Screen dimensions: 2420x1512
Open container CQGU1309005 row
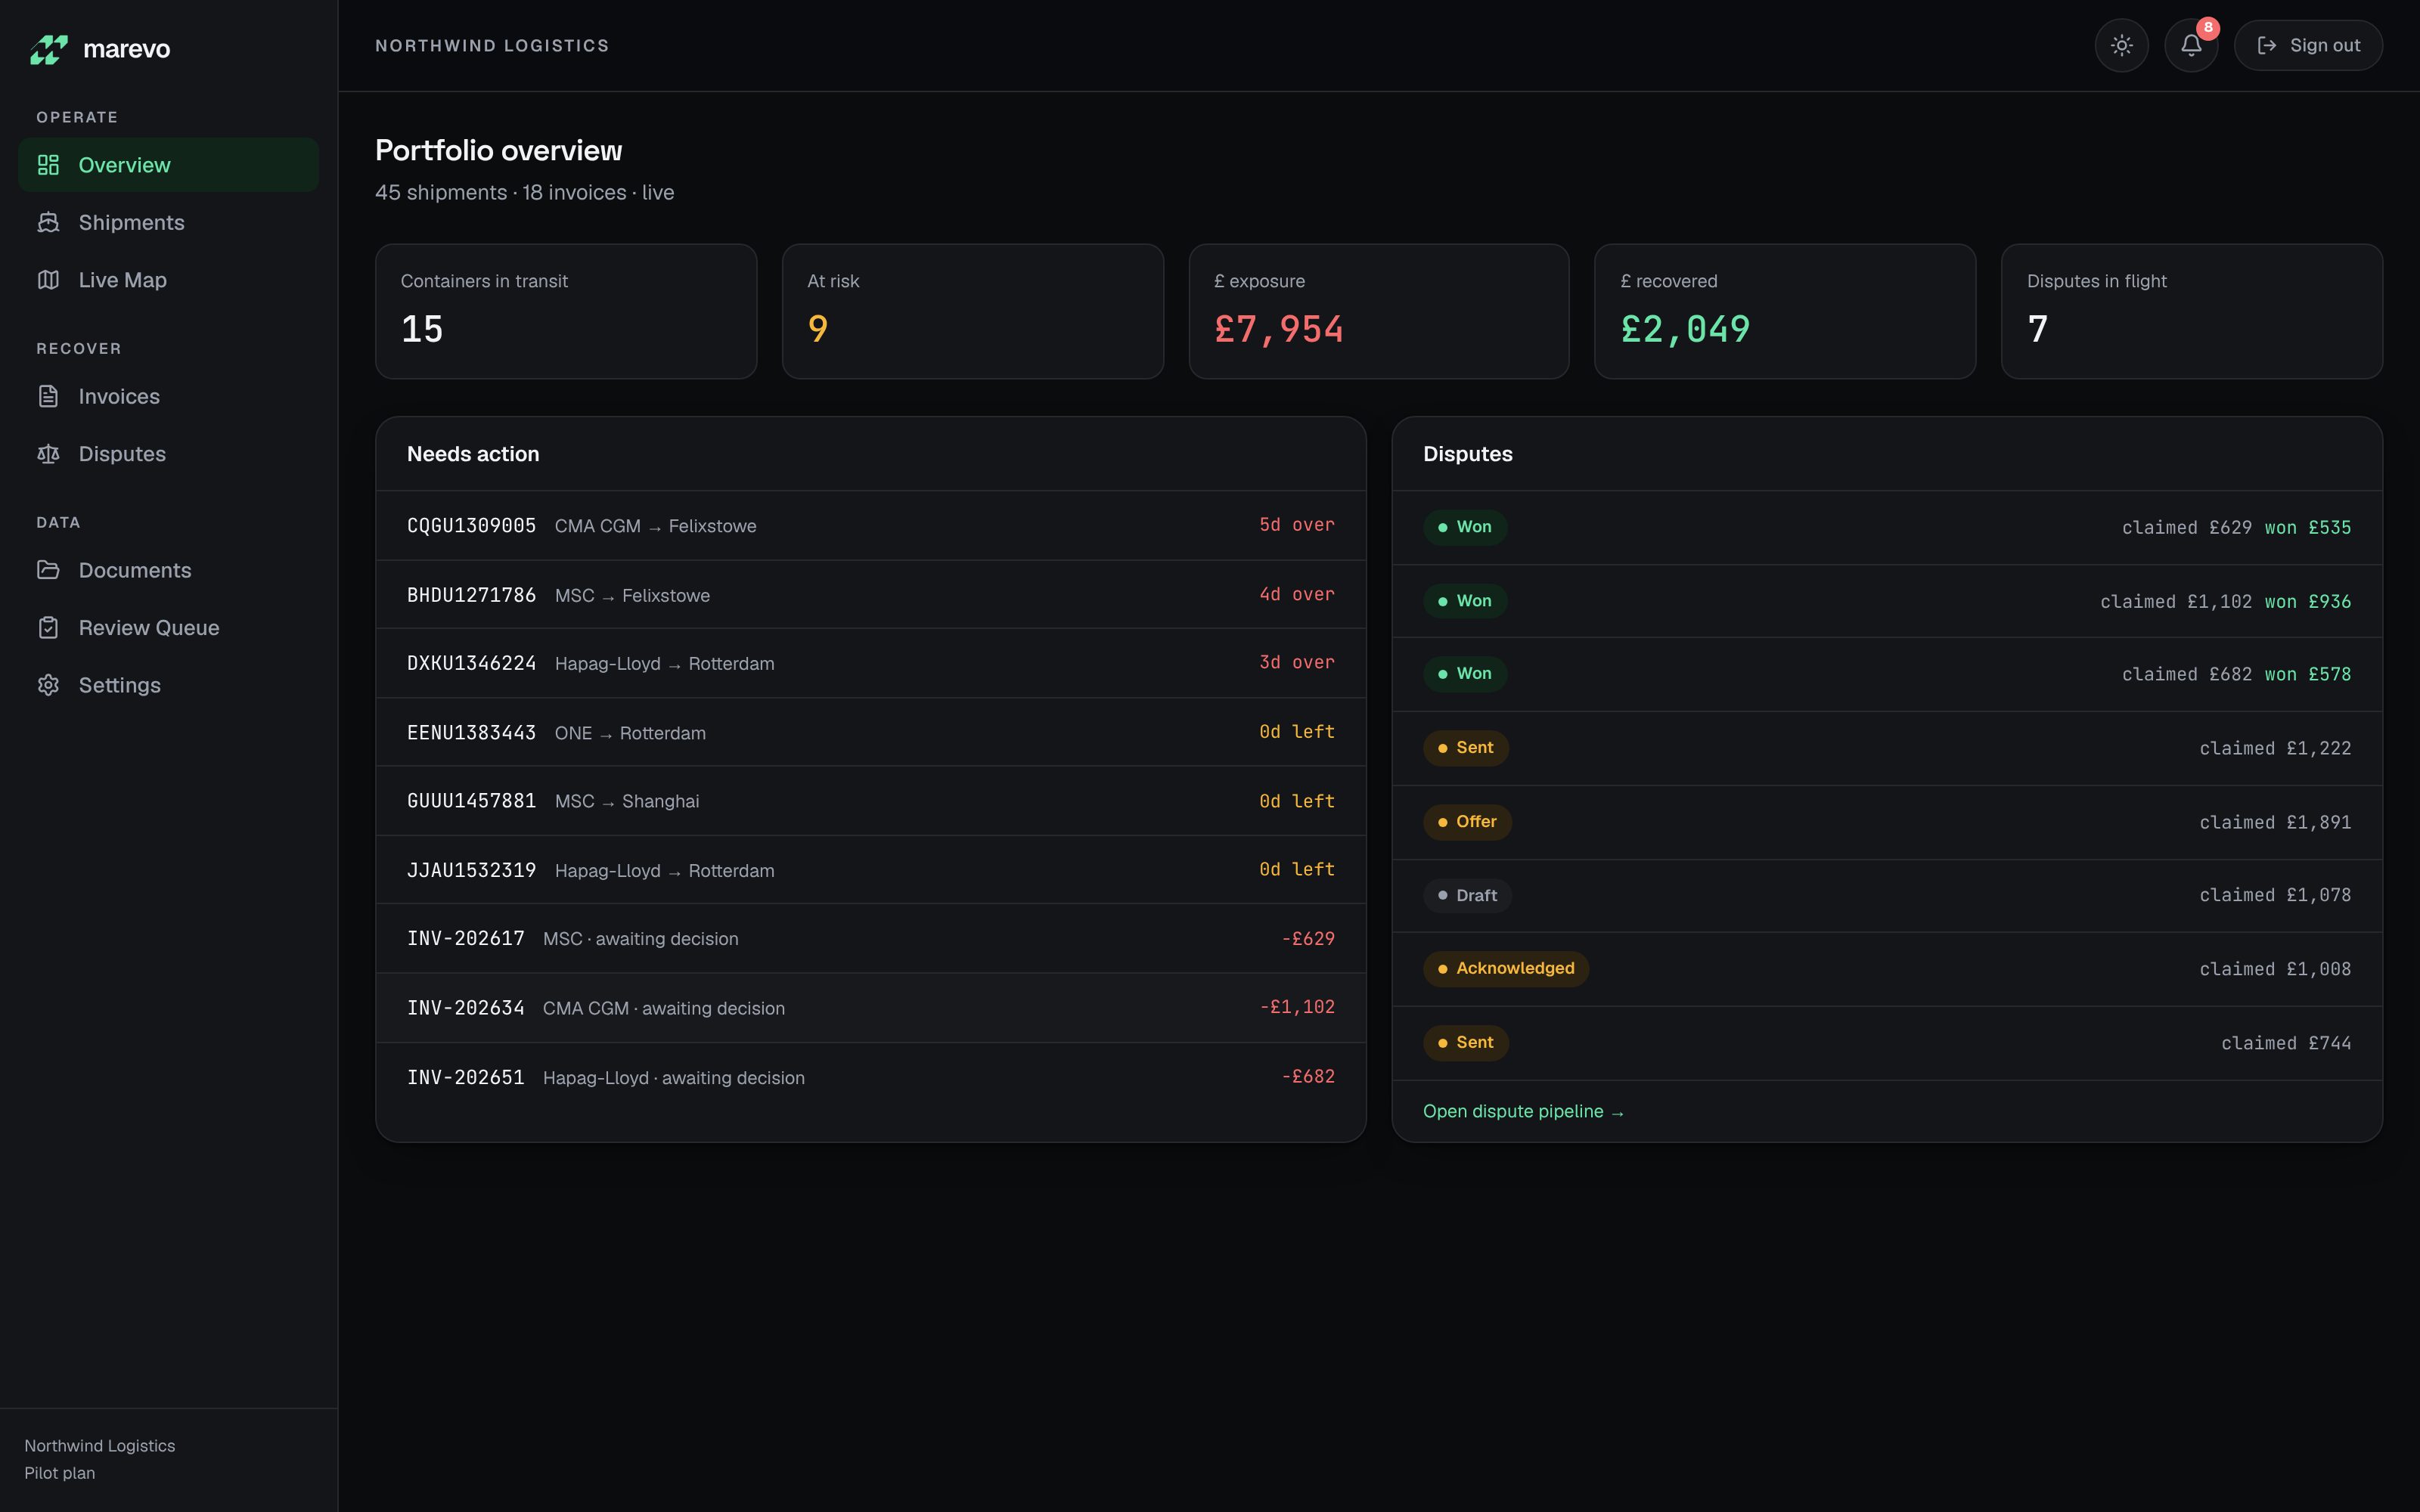click(x=870, y=525)
